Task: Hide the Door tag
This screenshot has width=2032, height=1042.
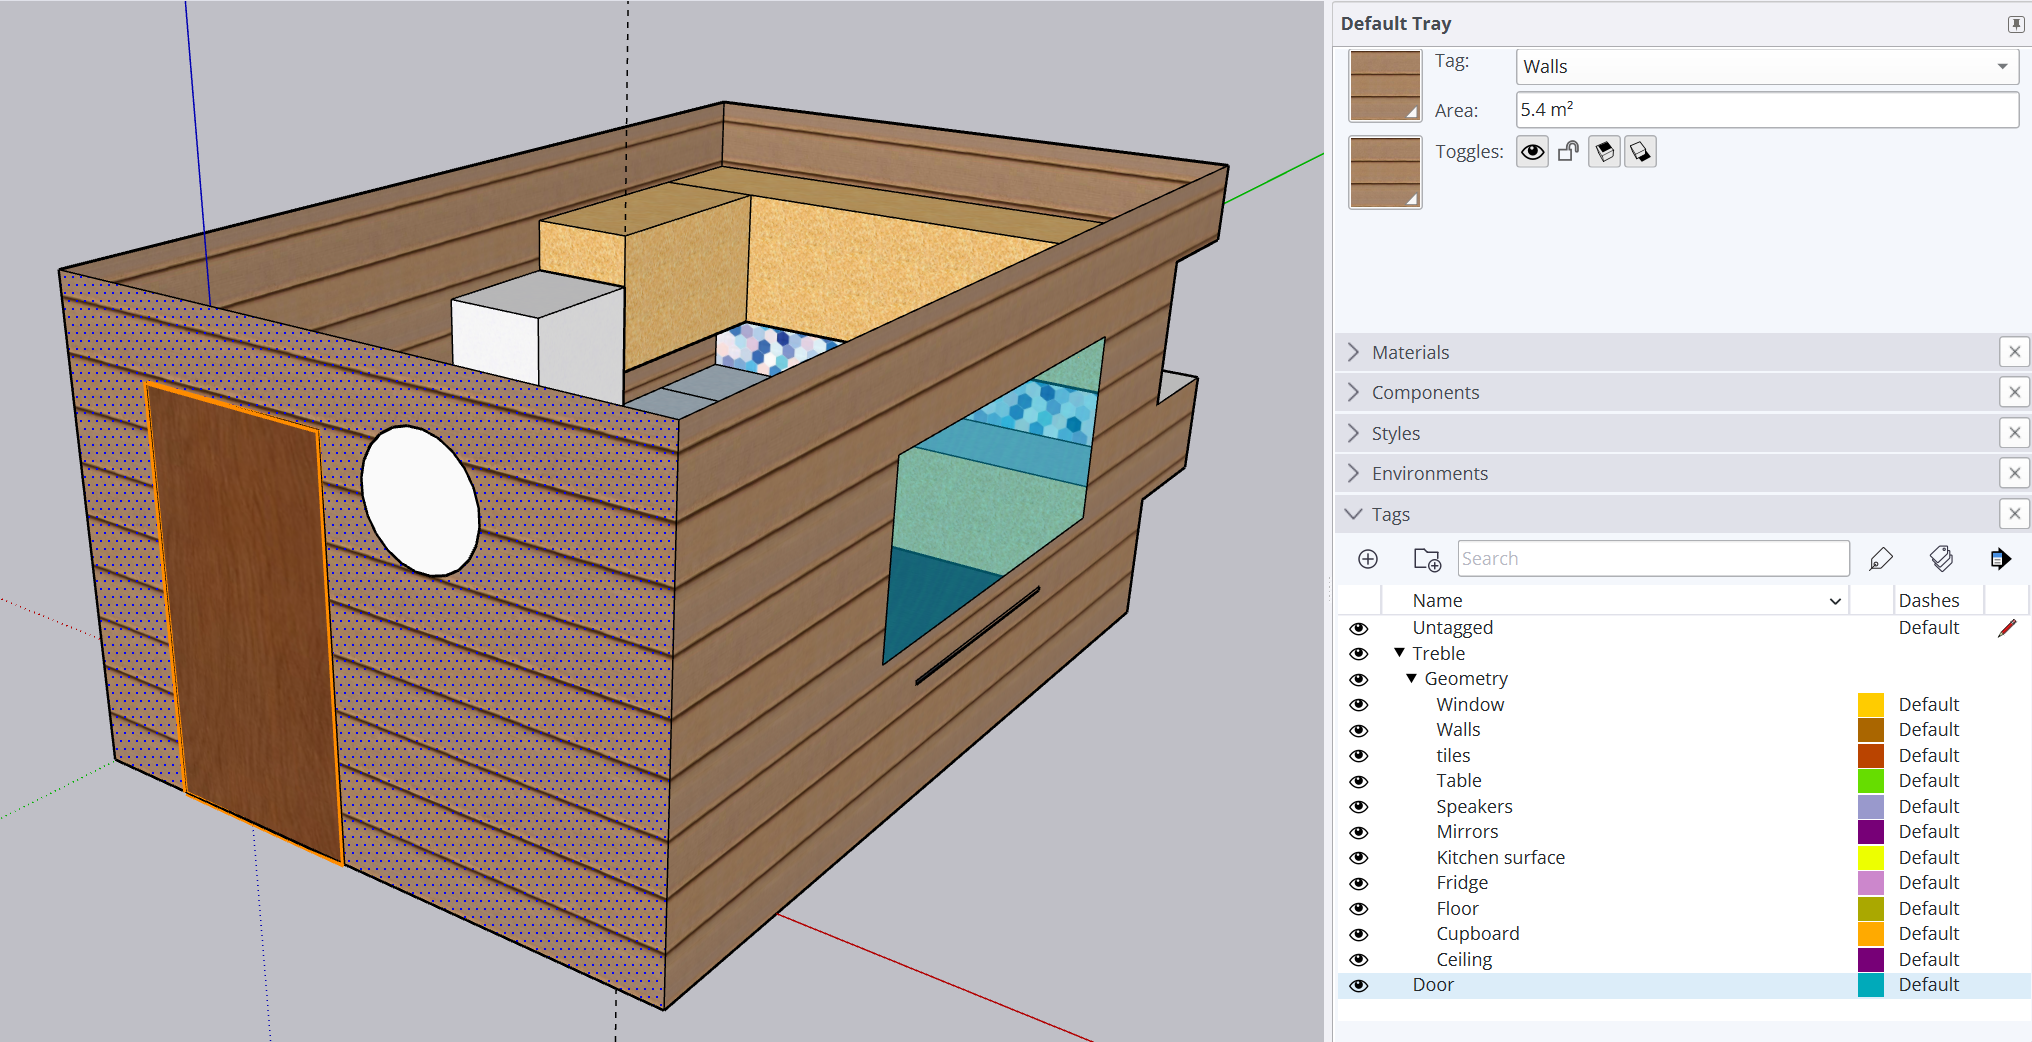Action: pyautogui.click(x=1358, y=985)
